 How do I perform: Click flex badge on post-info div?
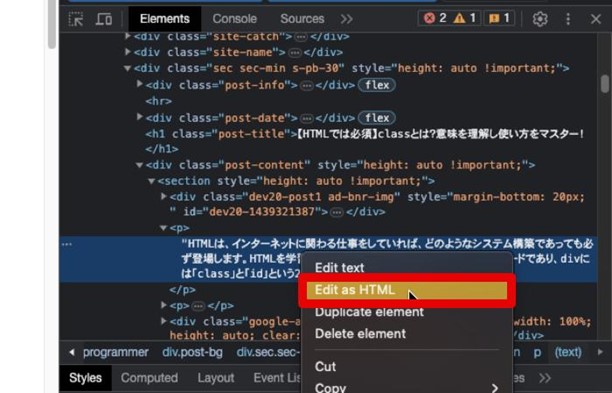pyautogui.click(x=377, y=85)
